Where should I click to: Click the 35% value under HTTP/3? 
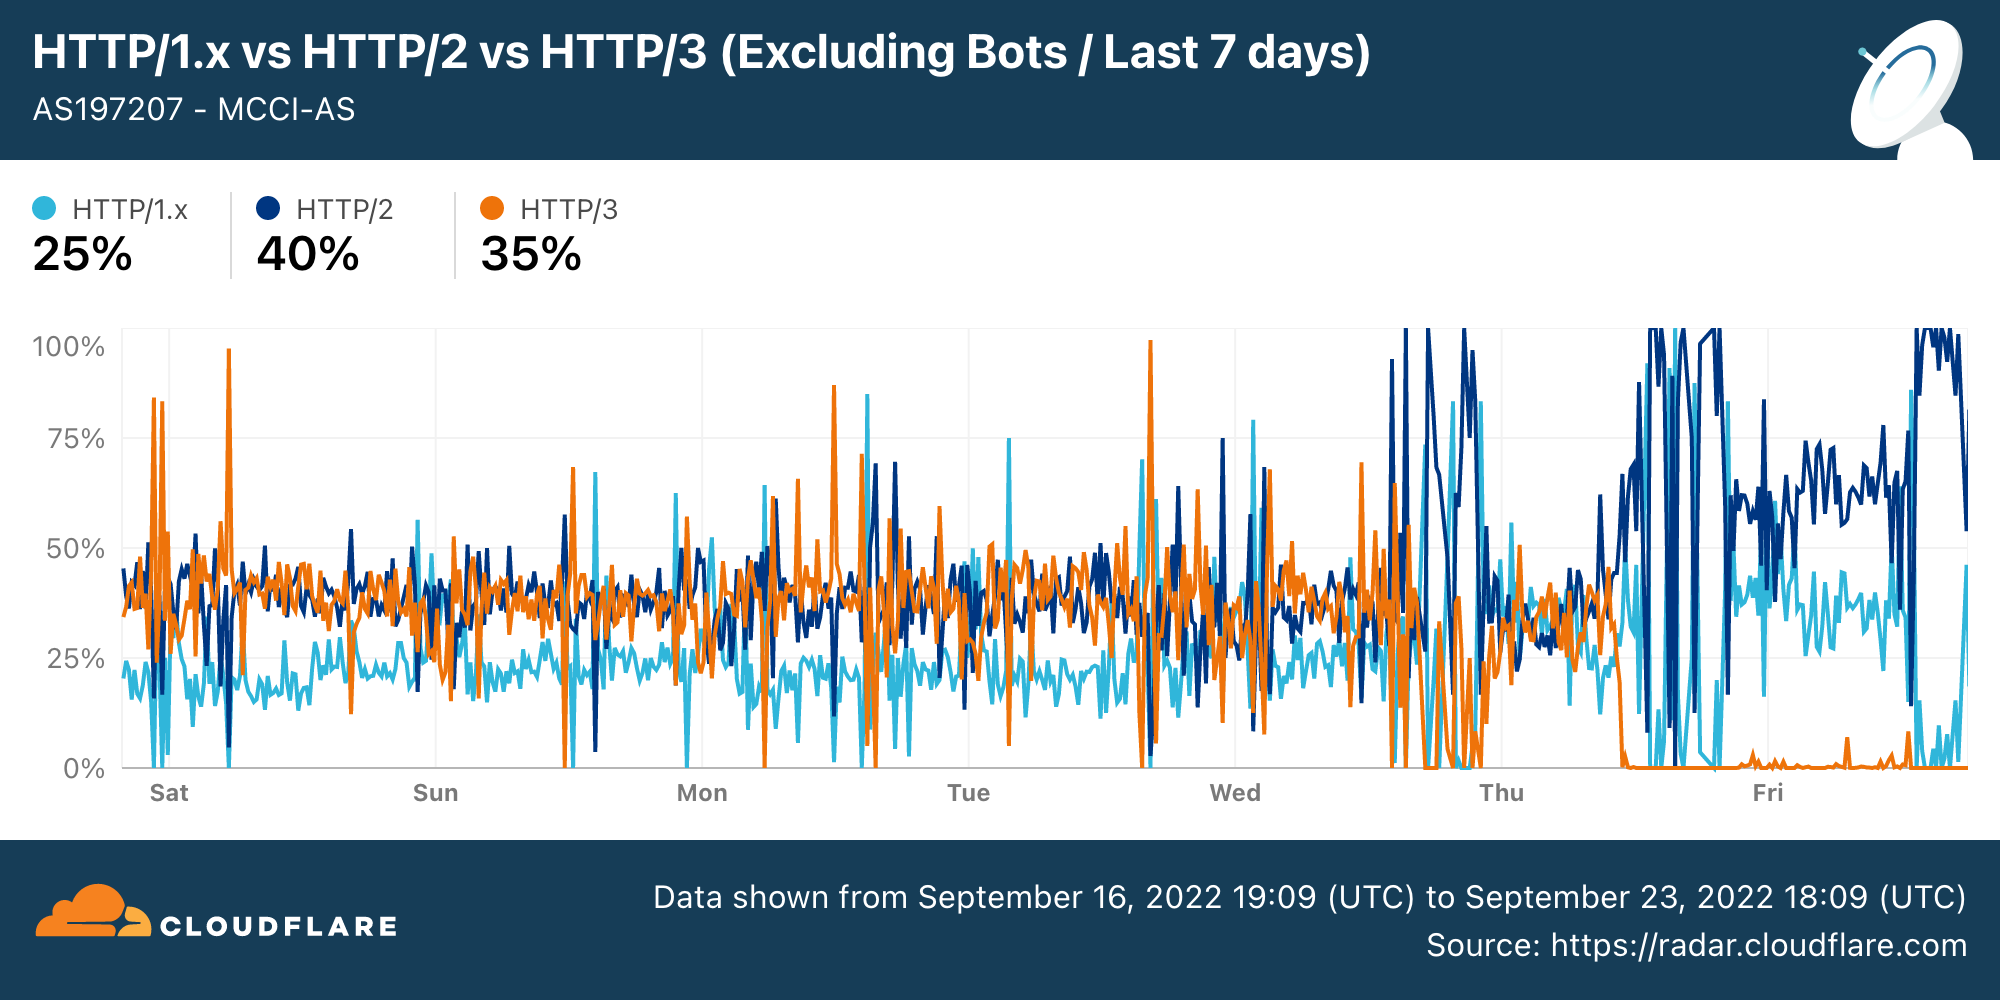531,254
